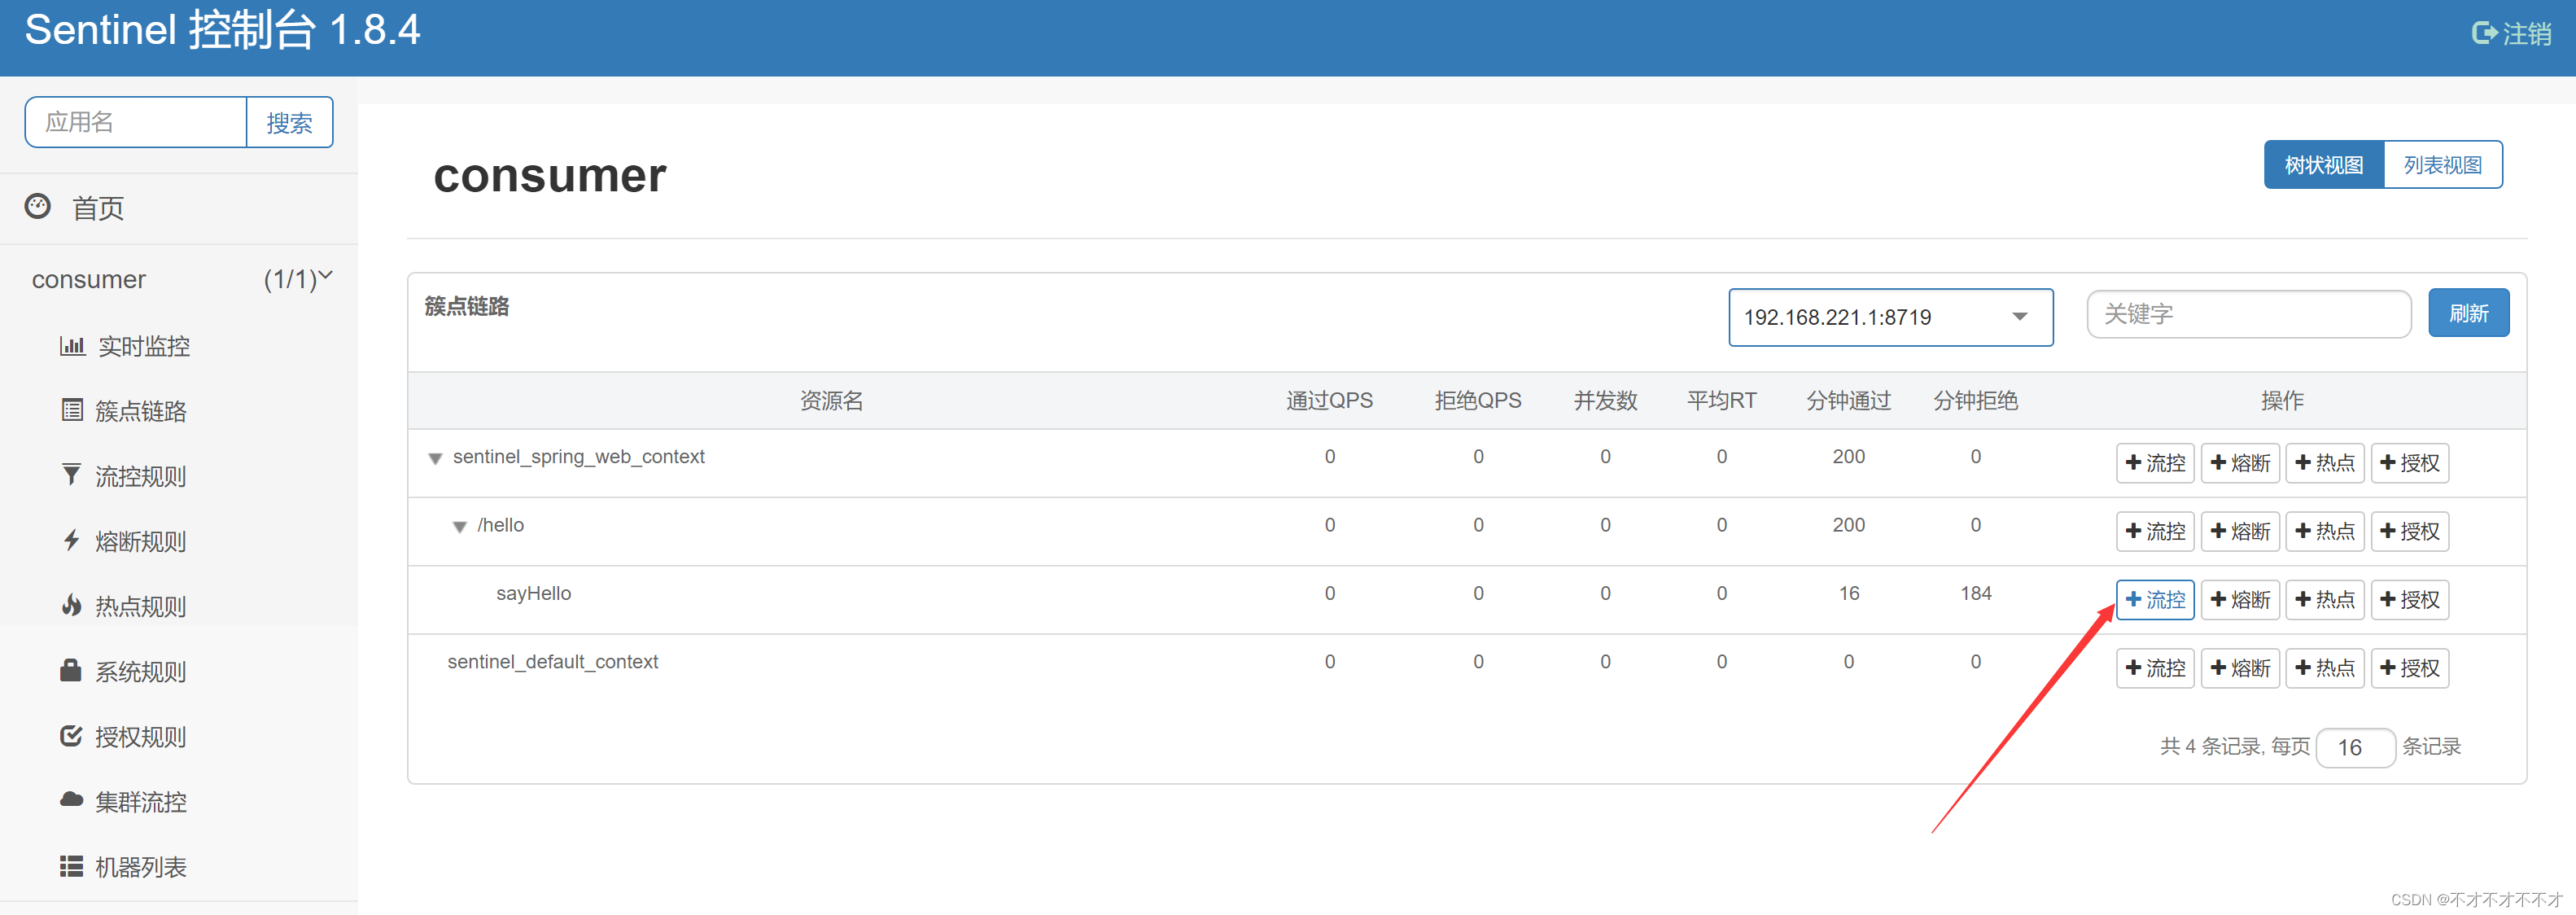Click 注销 to log out
Screen dimensions: 2576x915
click(2526, 34)
